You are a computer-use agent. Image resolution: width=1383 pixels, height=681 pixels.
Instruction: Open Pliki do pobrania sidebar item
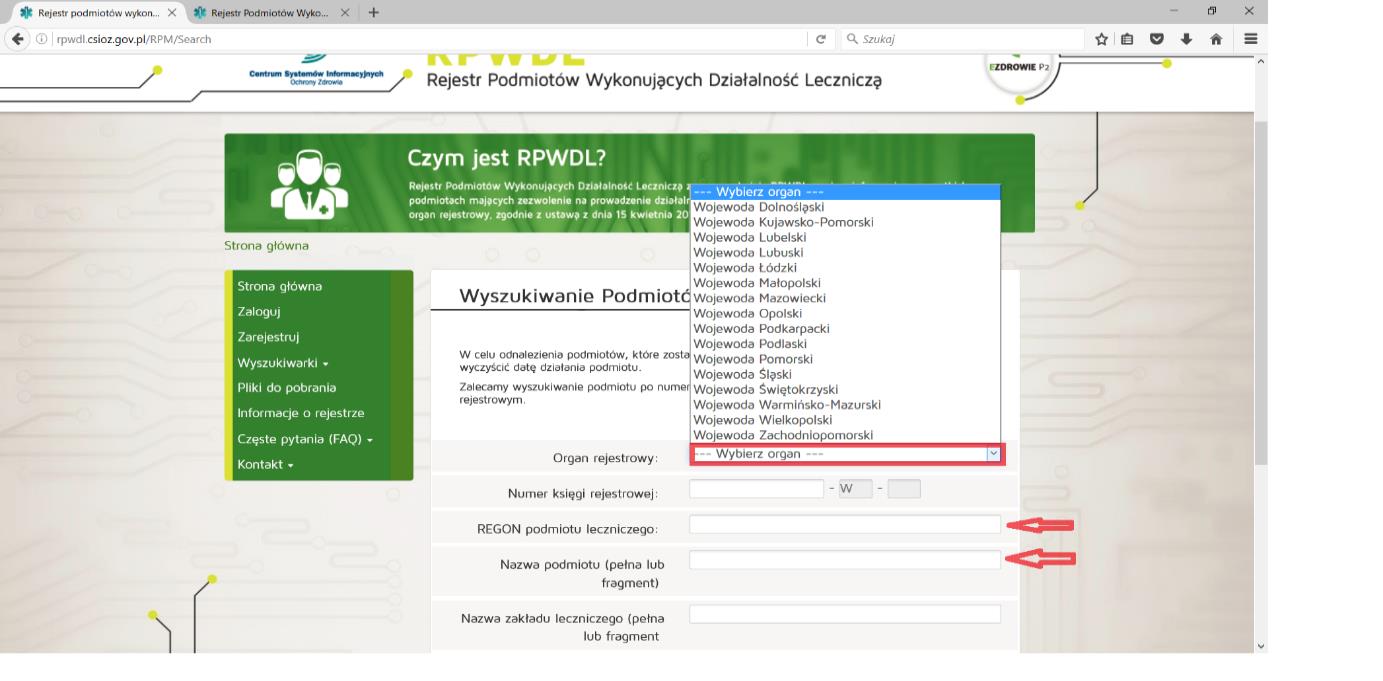click(x=286, y=387)
